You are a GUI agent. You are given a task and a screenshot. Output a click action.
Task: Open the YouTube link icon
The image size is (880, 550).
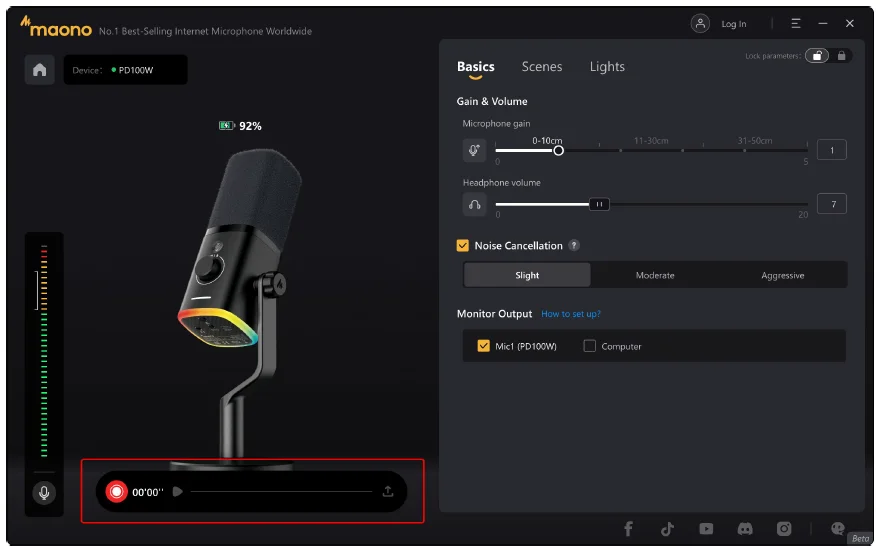pos(707,528)
